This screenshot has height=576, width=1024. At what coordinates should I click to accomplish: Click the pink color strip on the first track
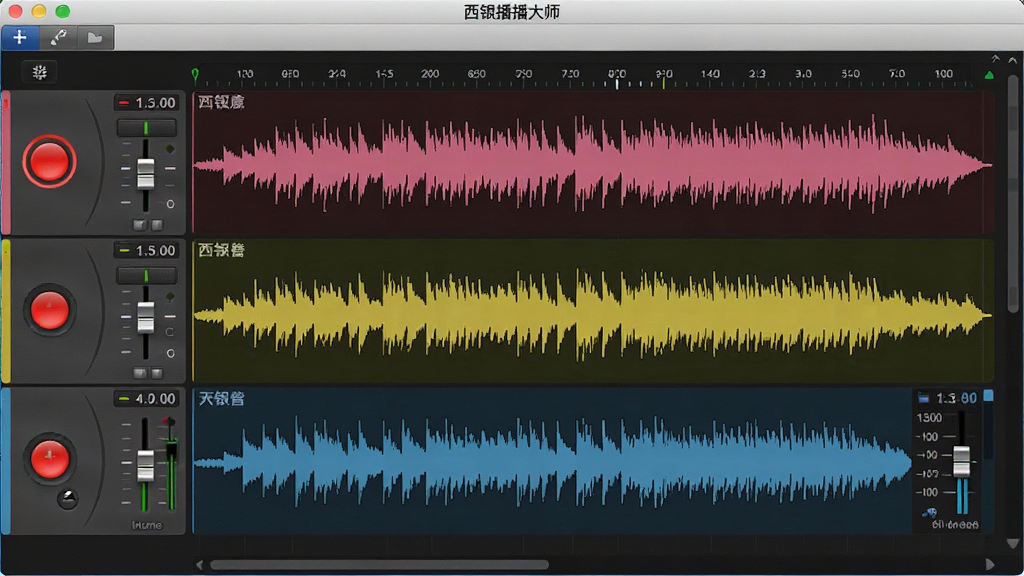tap(6, 163)
